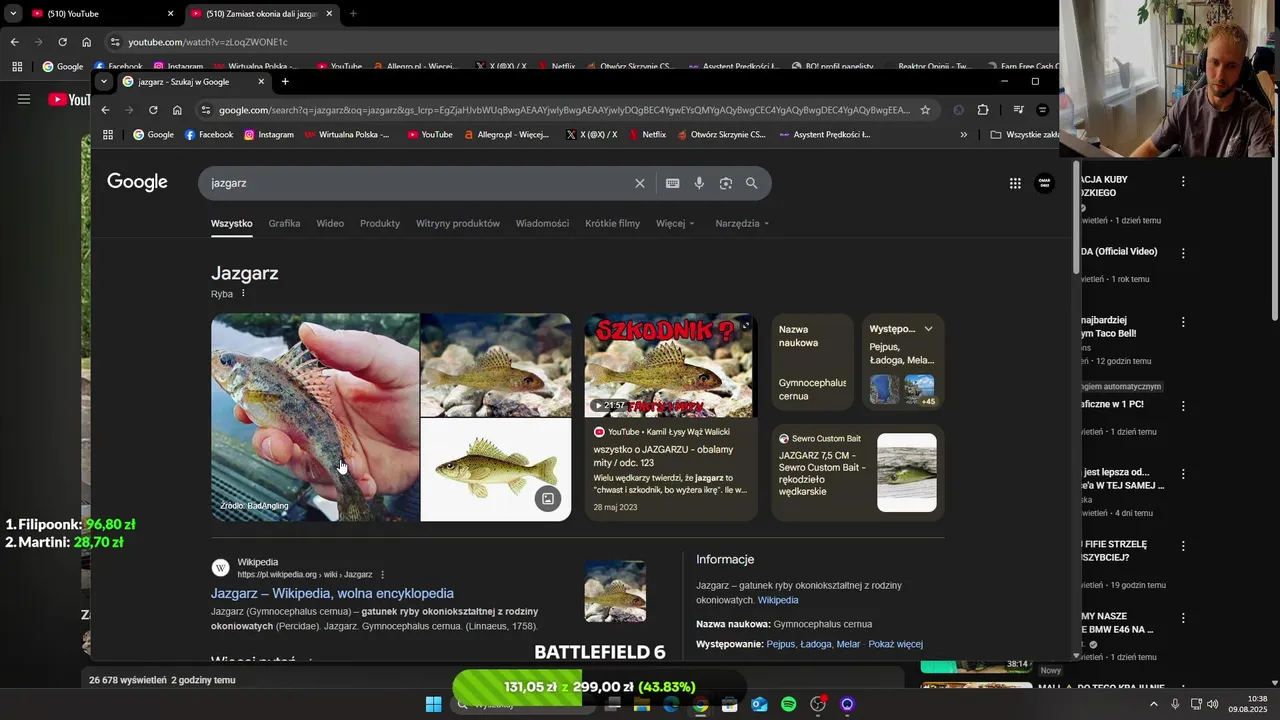
Task: Open the on-screen keyboard in Google search
Action: [x=672, y=183]
